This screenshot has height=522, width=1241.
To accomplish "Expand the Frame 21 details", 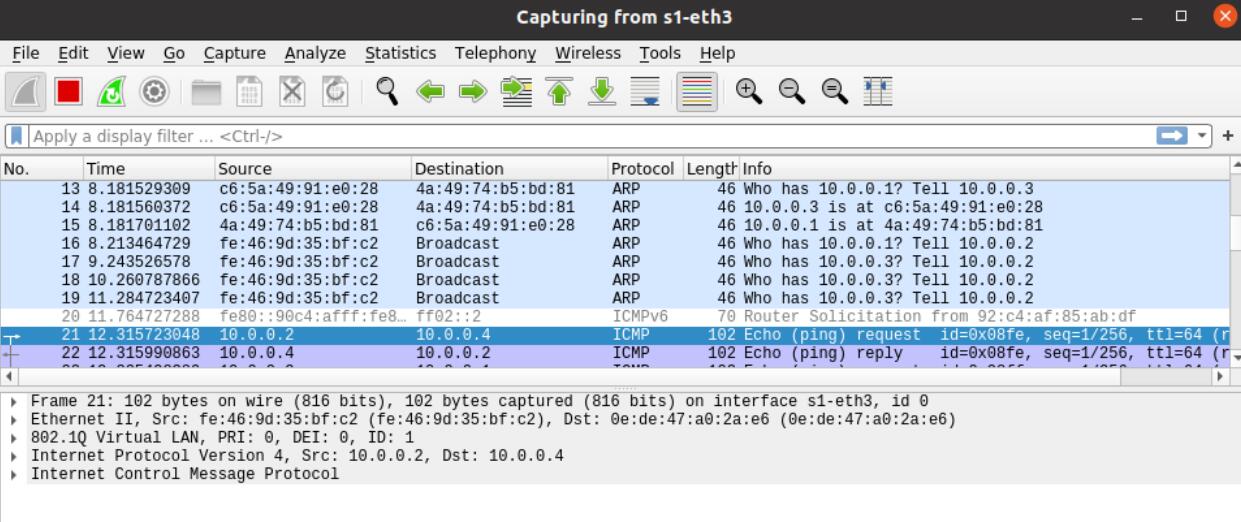I will [x=13, y=400].
